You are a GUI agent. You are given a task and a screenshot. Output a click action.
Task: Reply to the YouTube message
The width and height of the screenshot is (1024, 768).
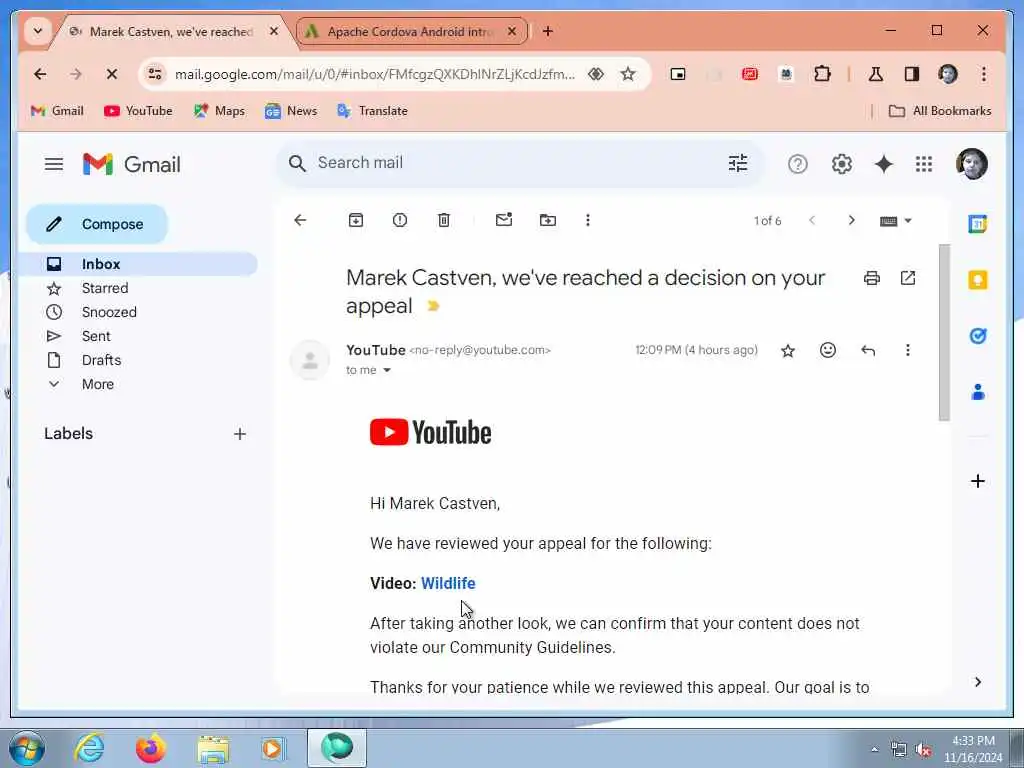click(x=868, y=351)
